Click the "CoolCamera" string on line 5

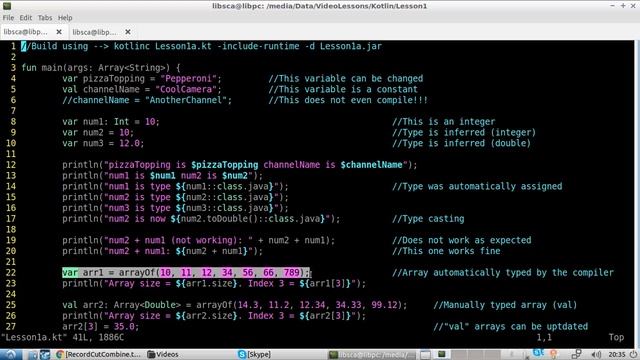pos(186,89)
